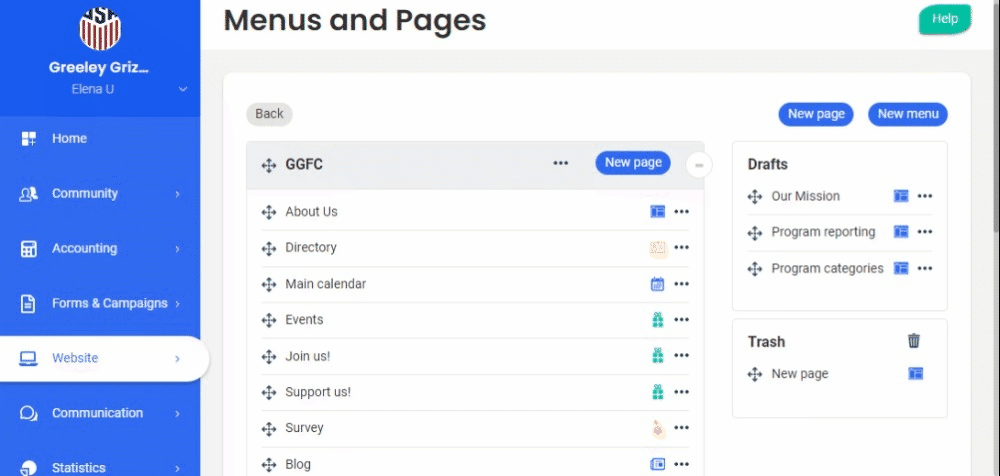Open the Support us! options ellipsis
The image size is (1000, 476).
click(x=682, y=392)
